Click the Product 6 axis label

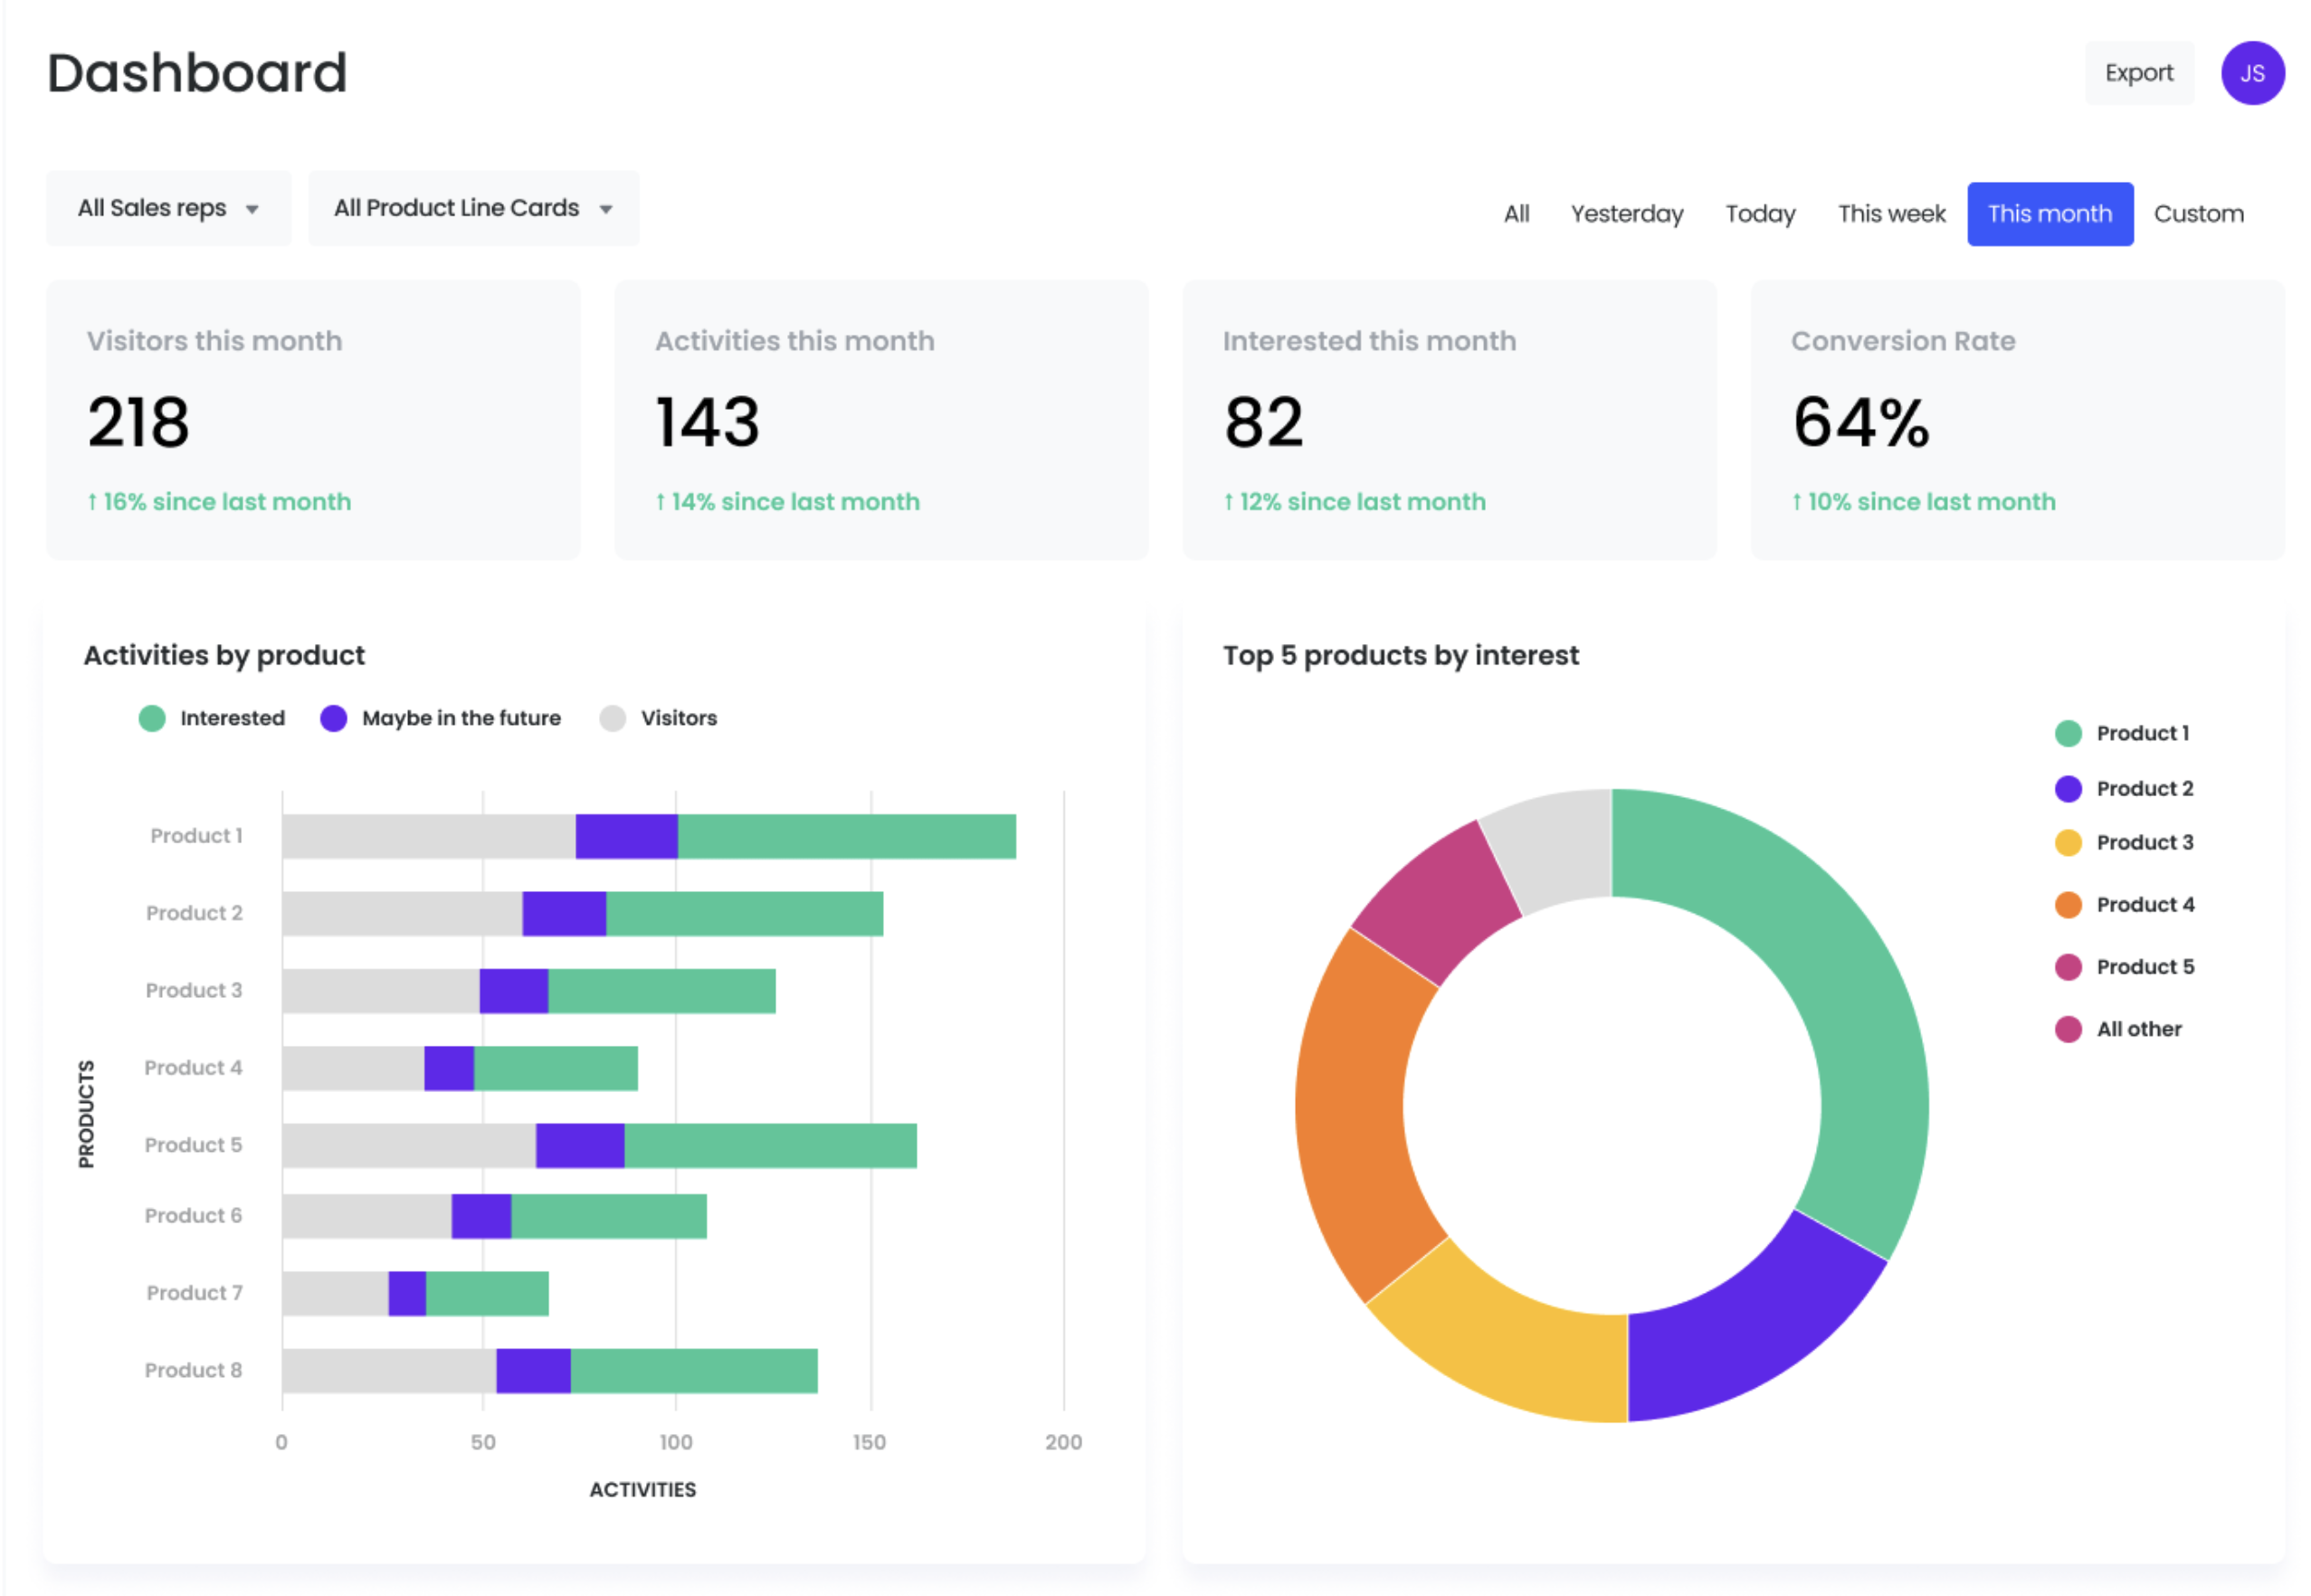[193, 1215]
